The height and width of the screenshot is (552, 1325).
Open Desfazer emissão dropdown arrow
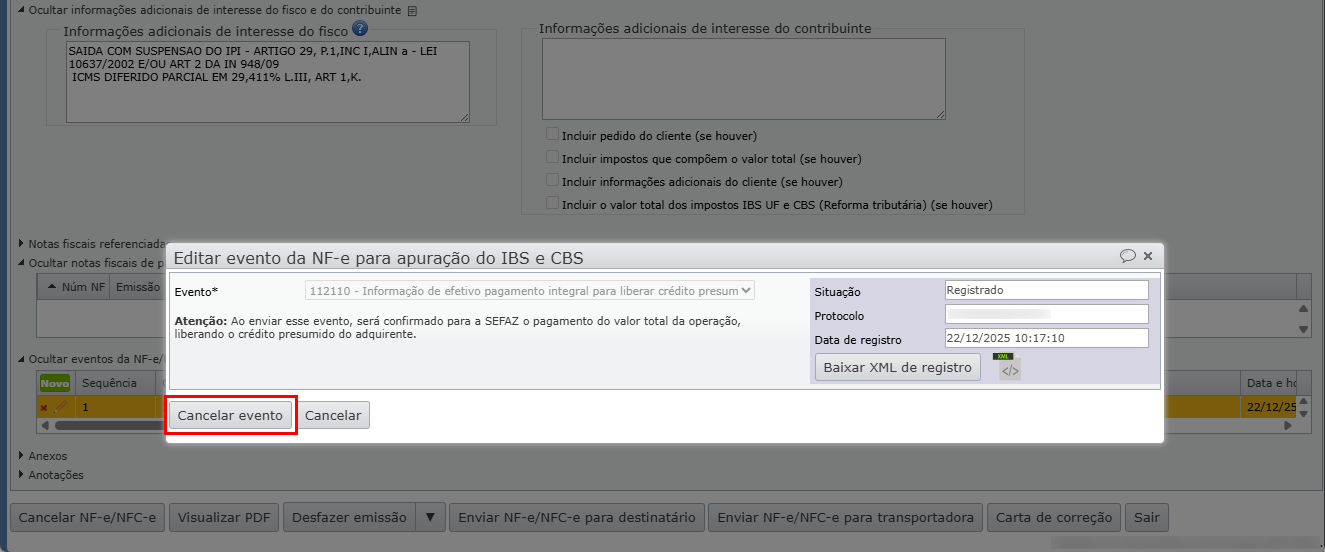pos(430,517)
